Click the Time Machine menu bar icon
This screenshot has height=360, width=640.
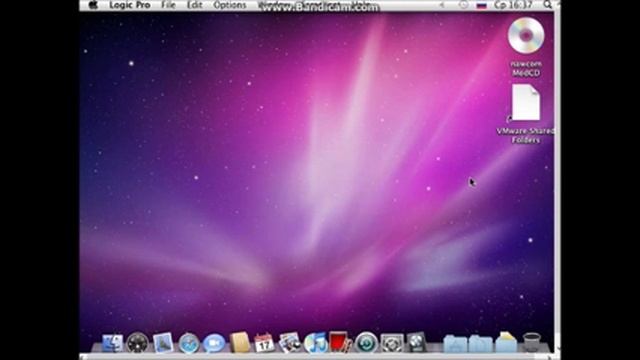[463, 5]
